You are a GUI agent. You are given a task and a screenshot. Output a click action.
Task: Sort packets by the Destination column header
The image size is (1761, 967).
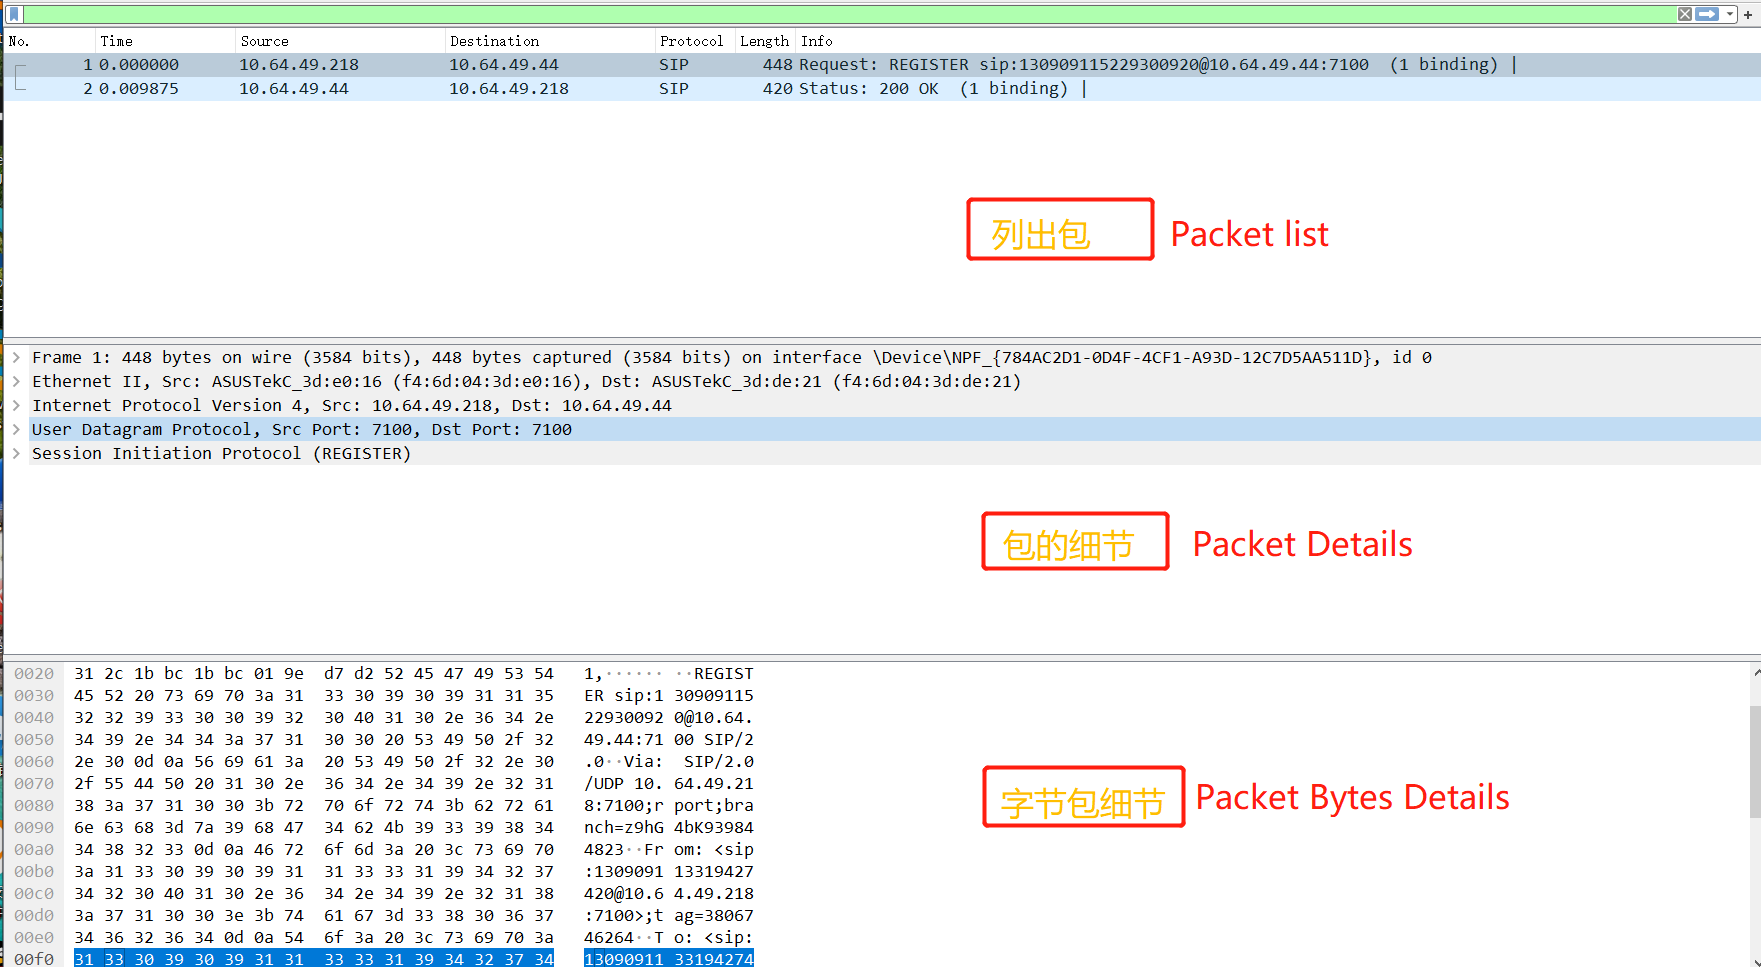550,41
